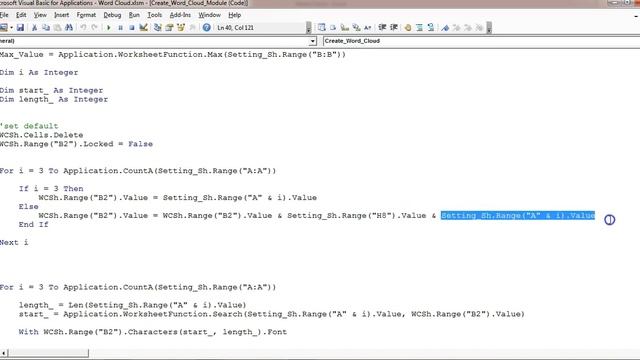Open the Create_Word_Cloud procedure box
Screen dimensions: 640x360
[481, 41]
